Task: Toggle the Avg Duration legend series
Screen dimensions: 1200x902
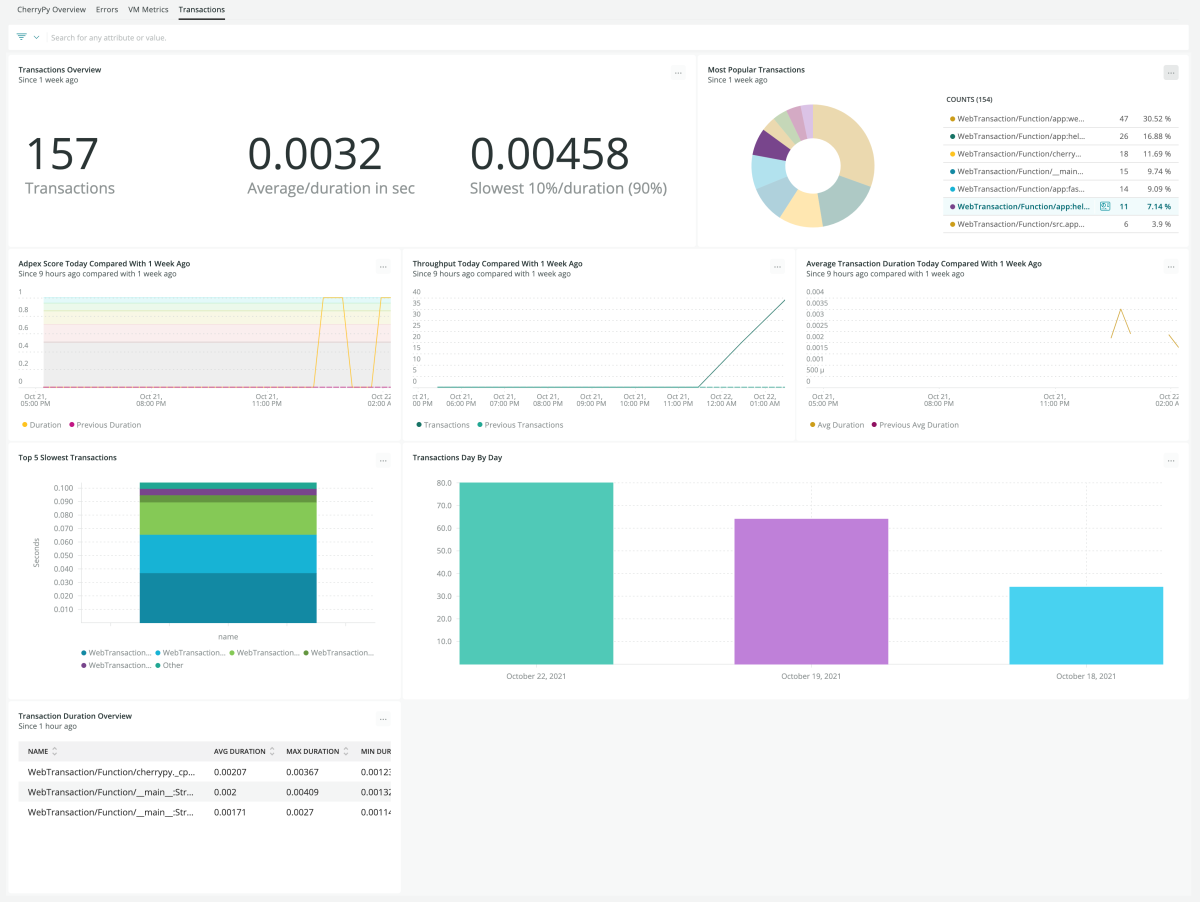Action: (x=840, y=425)
